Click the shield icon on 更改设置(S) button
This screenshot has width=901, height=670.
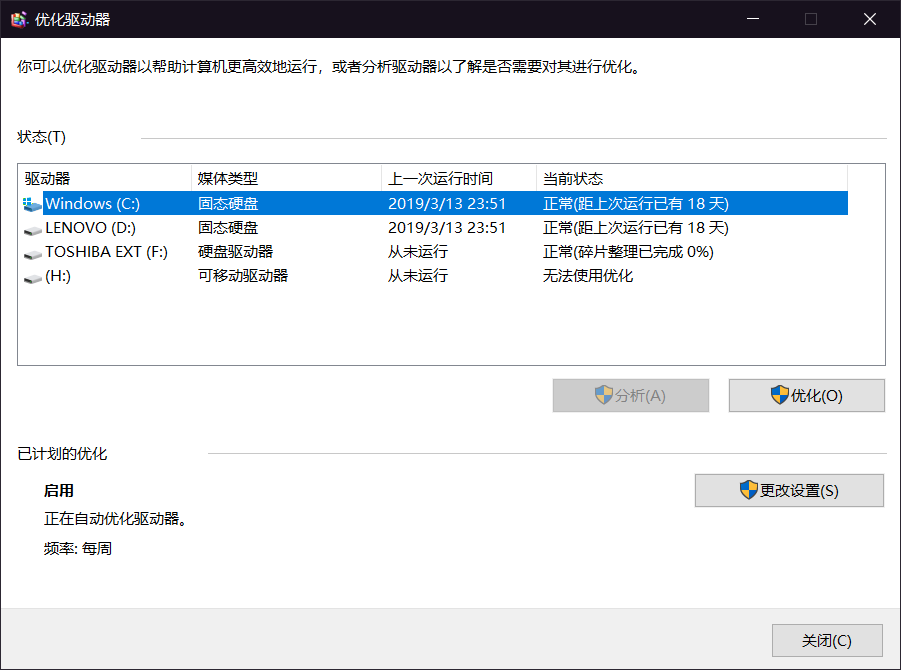pyautogui.click(x=748, y=490)
